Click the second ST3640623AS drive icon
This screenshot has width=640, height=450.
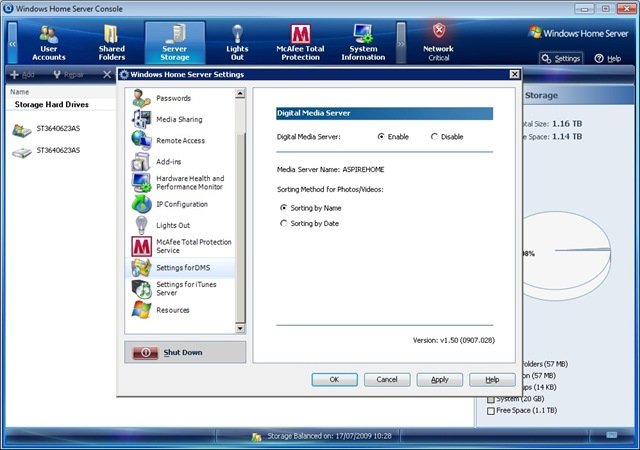click(x=22, y=153)
